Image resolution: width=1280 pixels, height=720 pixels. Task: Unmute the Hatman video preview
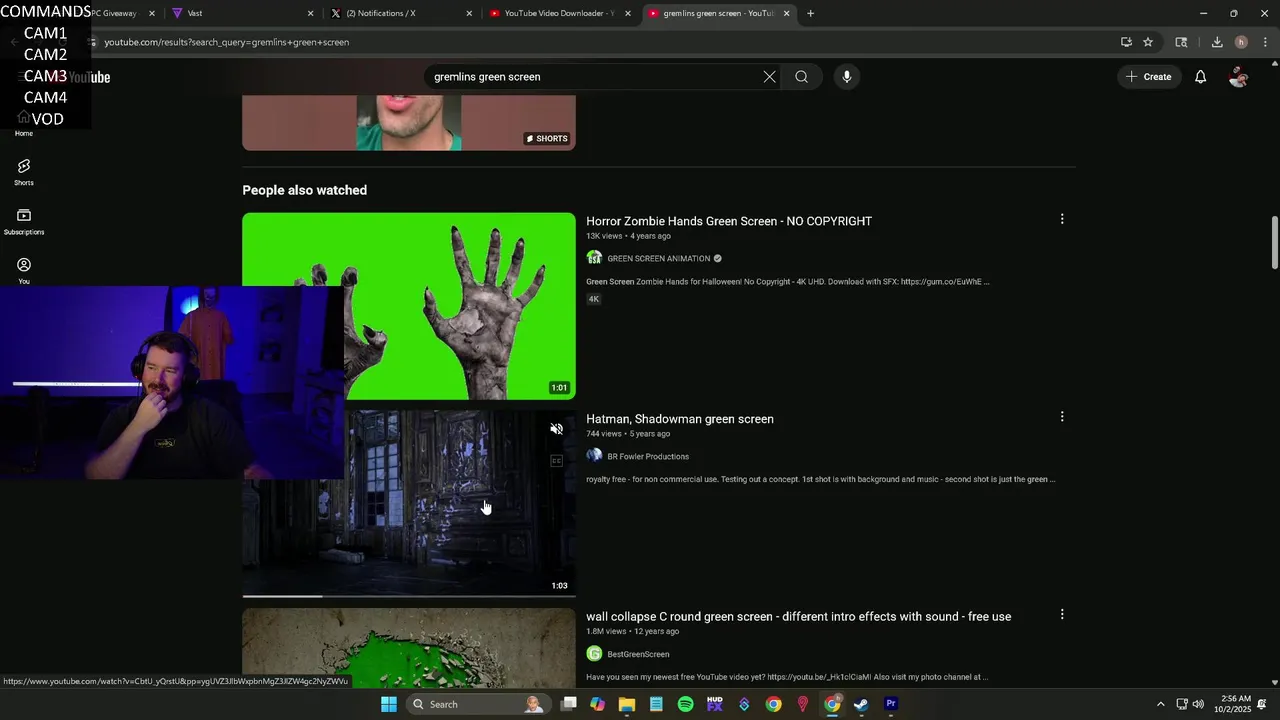point(557,429)
